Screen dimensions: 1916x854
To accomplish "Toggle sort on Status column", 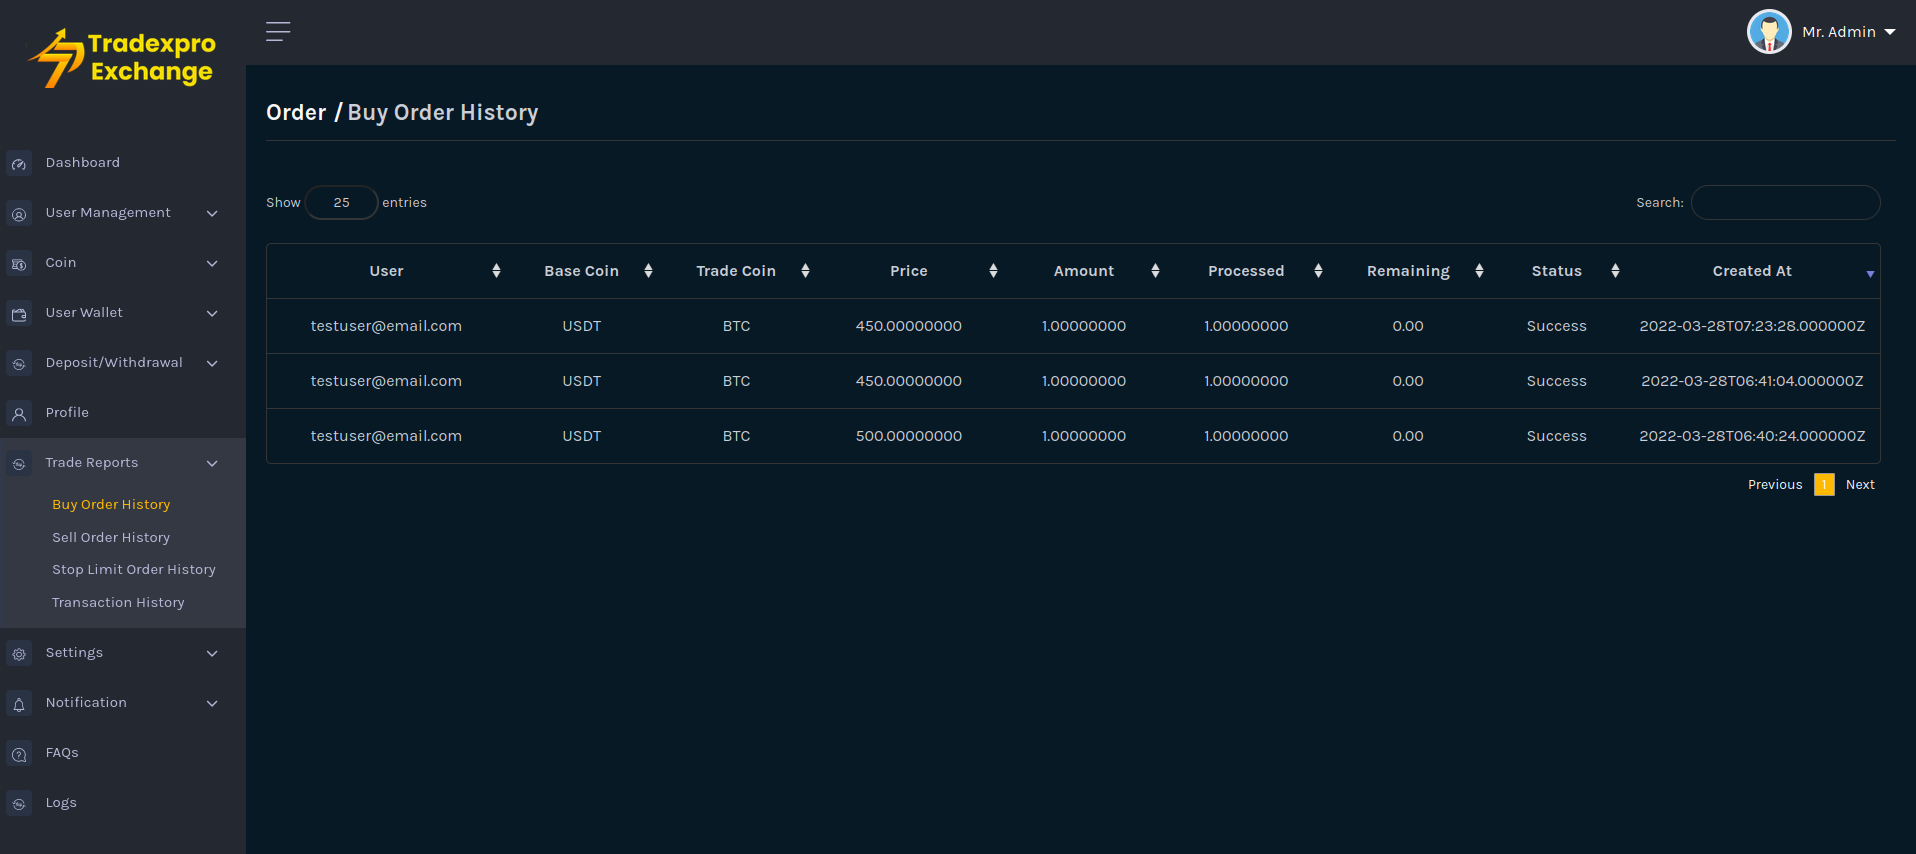I will (1615, 271).
